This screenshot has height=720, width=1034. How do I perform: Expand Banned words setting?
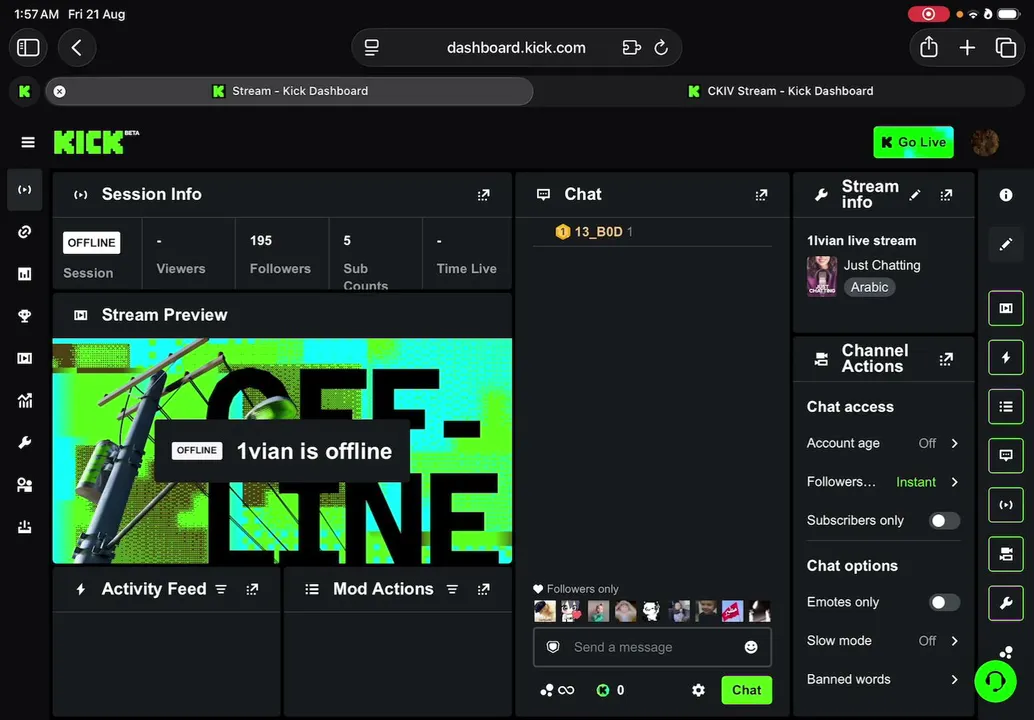[x=883, y=679]
